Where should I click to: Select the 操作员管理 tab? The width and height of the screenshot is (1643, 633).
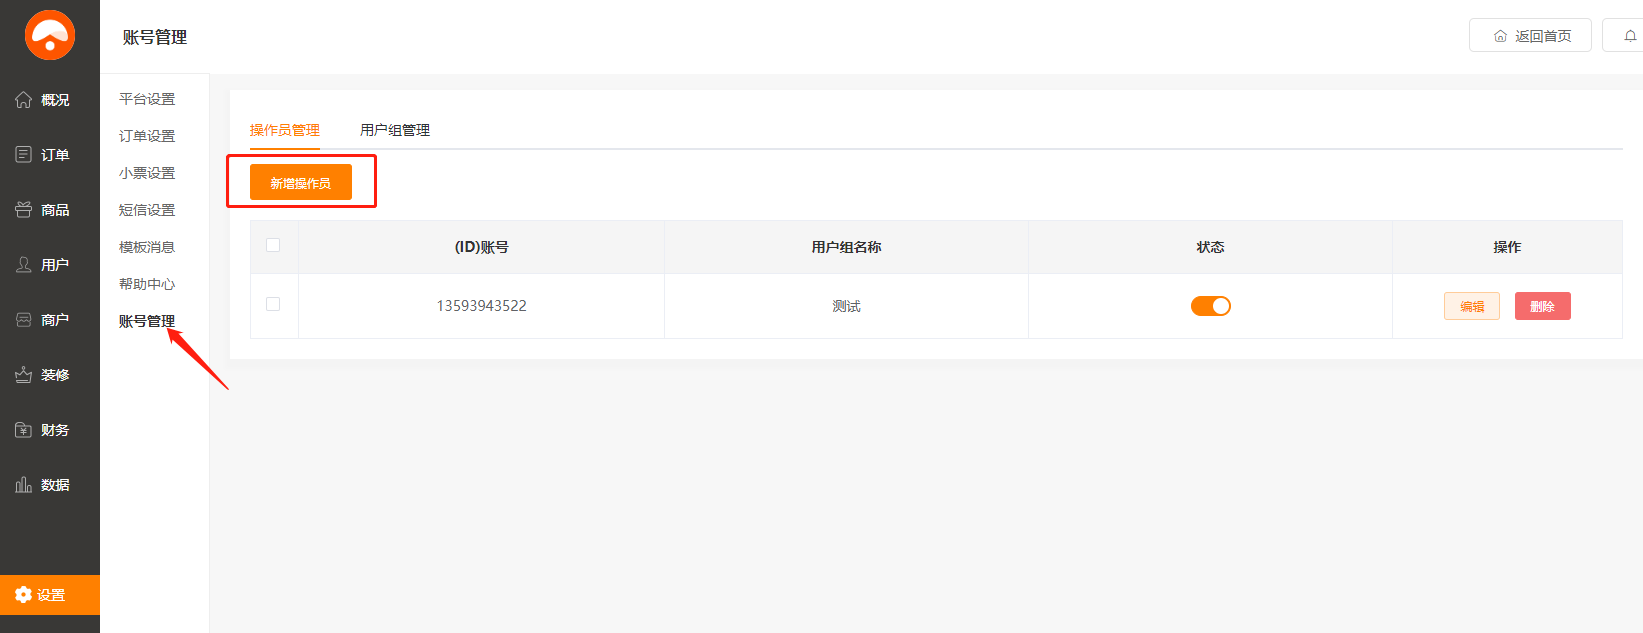[285, 130]
